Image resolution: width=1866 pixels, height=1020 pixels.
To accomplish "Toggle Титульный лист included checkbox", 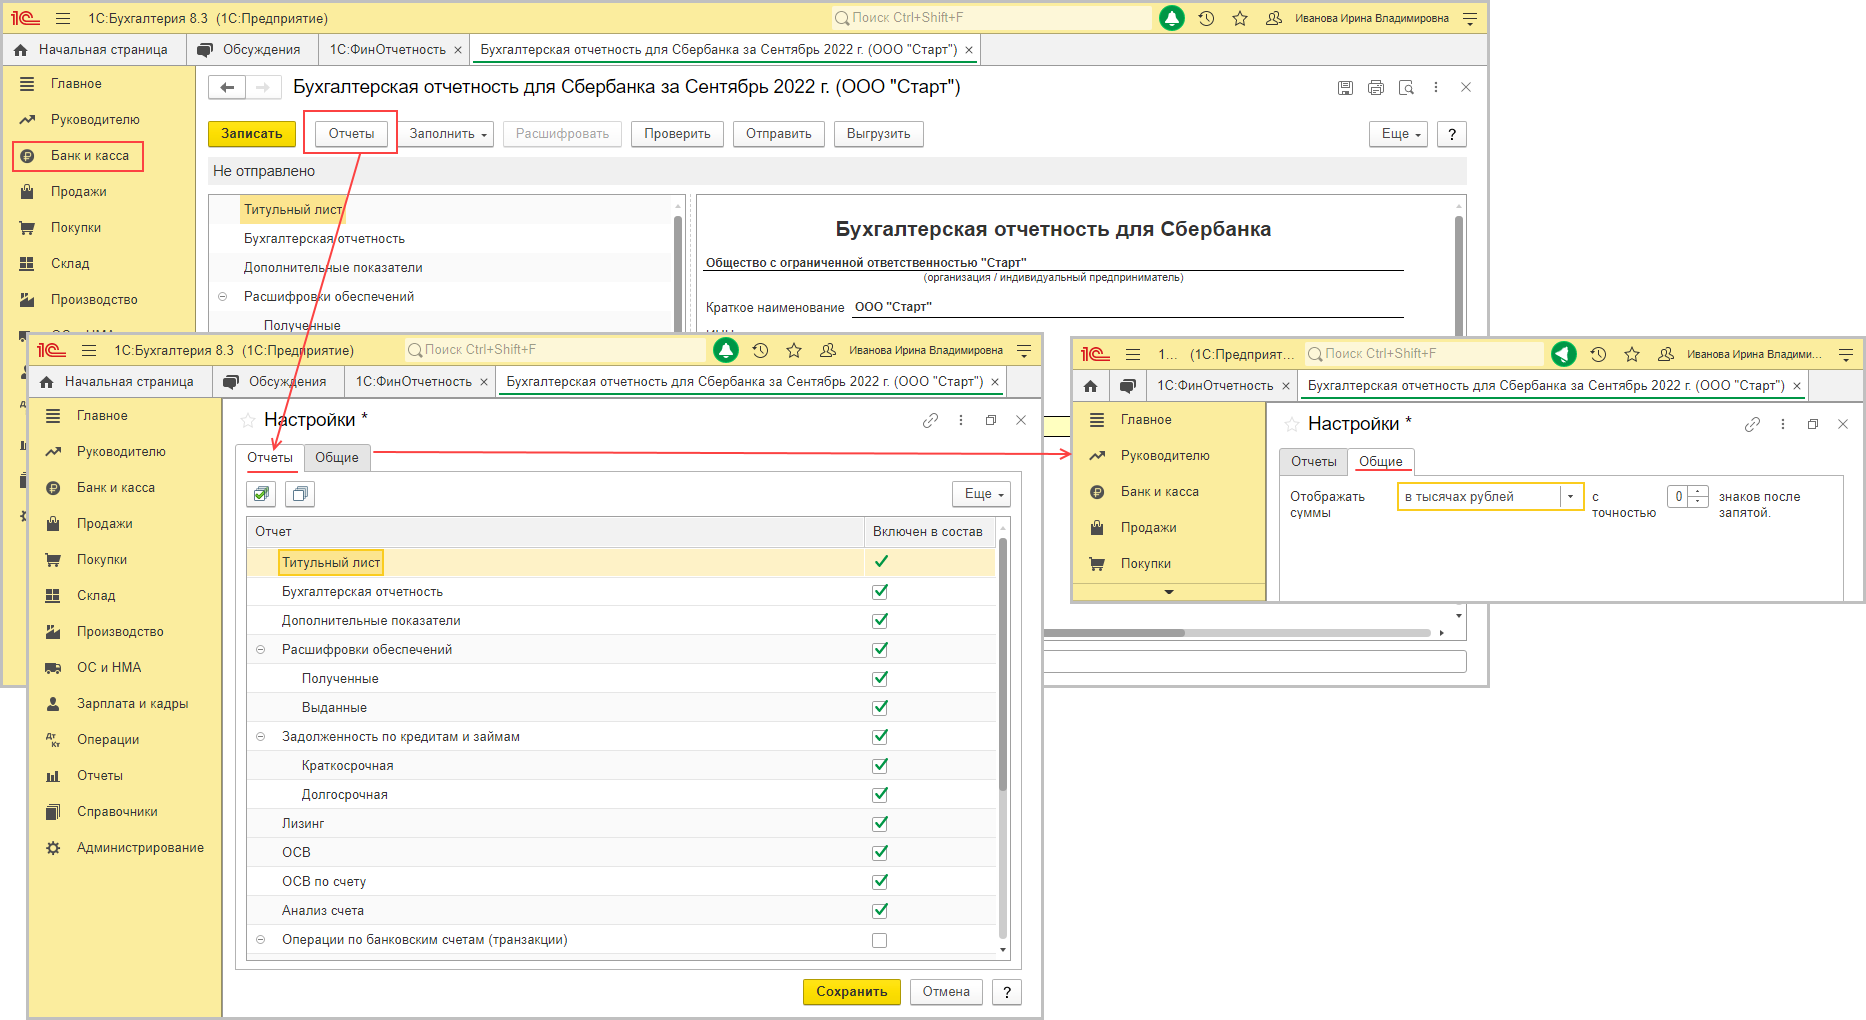I will pyautogui.click(x=881, y=562).
